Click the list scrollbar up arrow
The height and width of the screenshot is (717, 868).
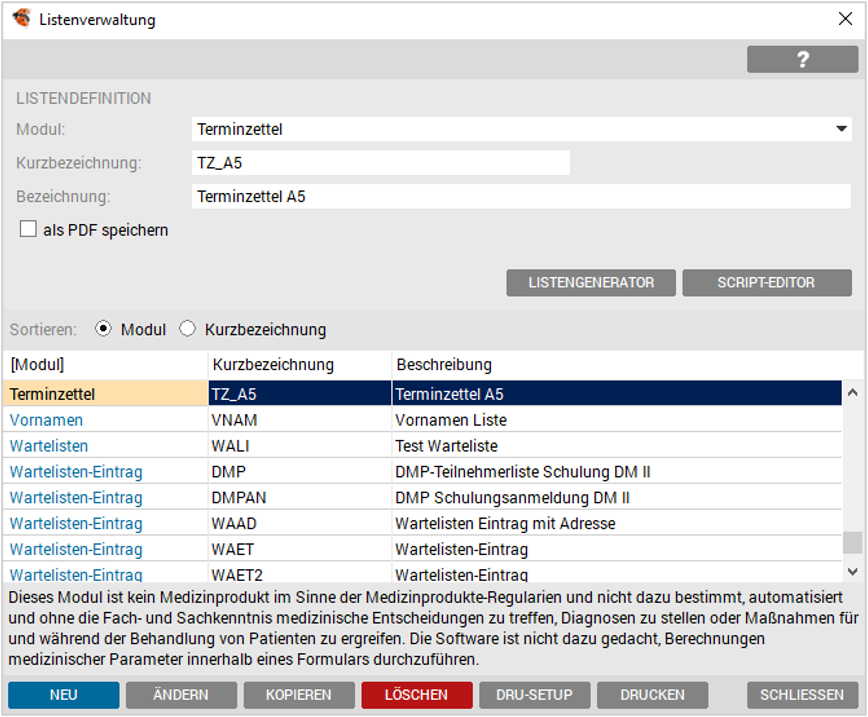point(852,393)
